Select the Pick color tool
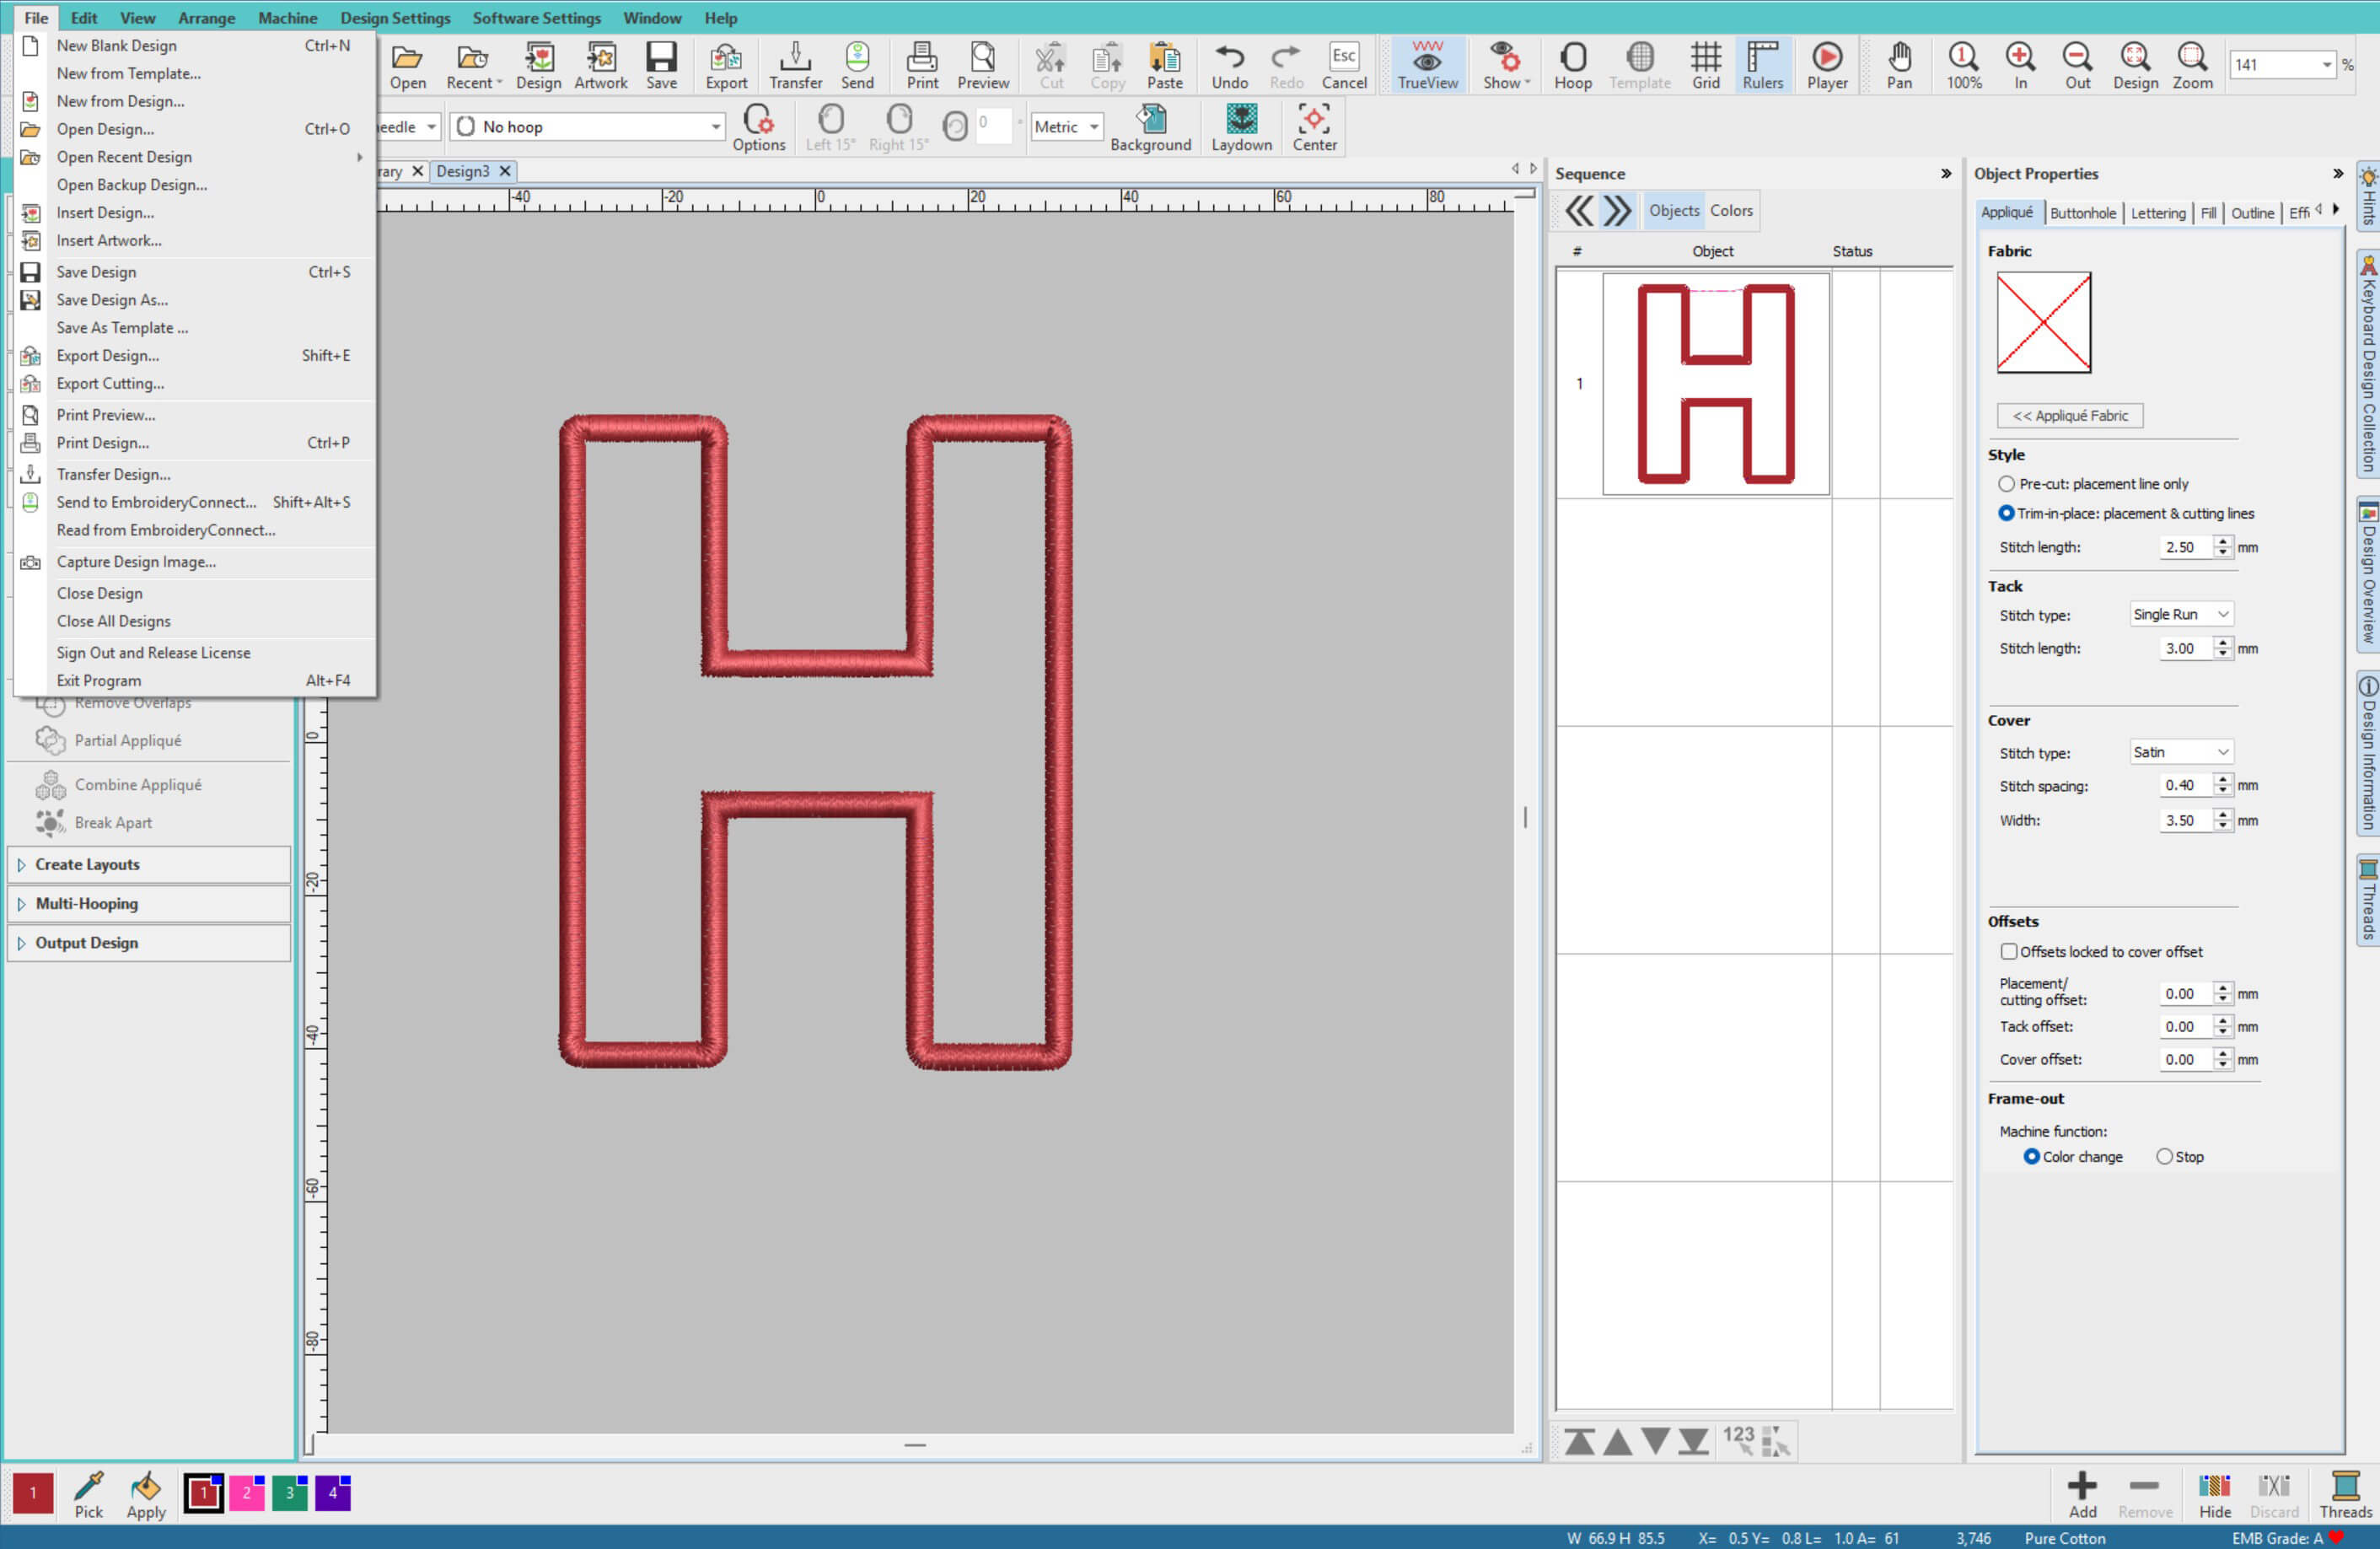Image resolution: width=2380 pixels, height=1549 pixels. tap(88, 1495)
